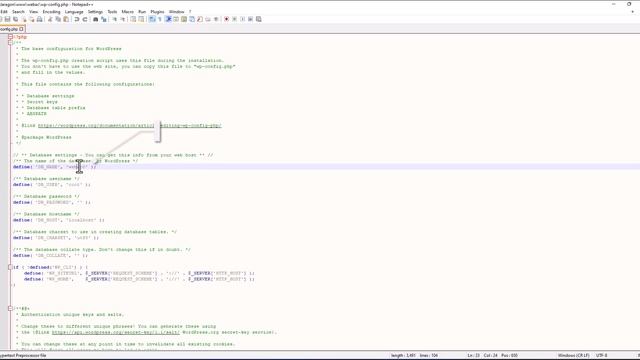
Task: Click Save Current Recorded Macro icon
Action: tap(258, 19)
